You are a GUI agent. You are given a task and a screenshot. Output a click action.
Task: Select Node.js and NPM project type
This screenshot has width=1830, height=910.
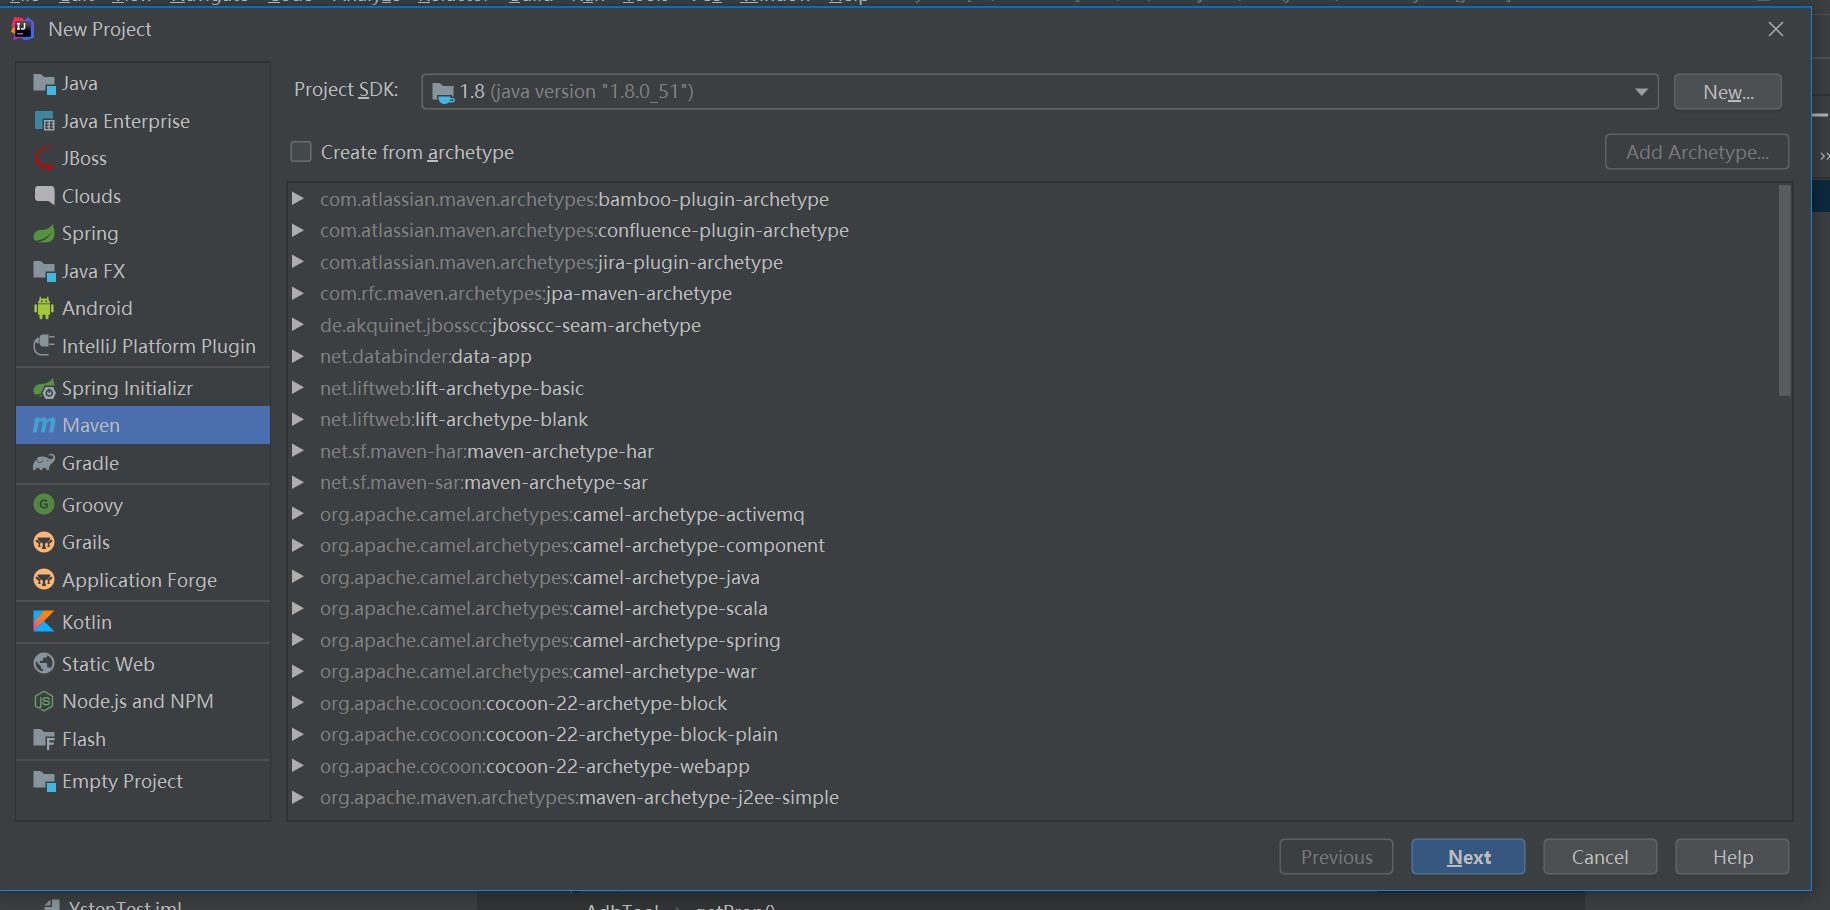pyautogui.click(x=143, y=701)
